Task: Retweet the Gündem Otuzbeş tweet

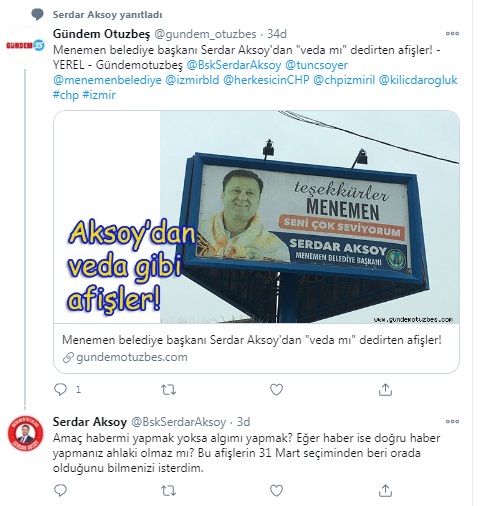Action: pos(168,389)
